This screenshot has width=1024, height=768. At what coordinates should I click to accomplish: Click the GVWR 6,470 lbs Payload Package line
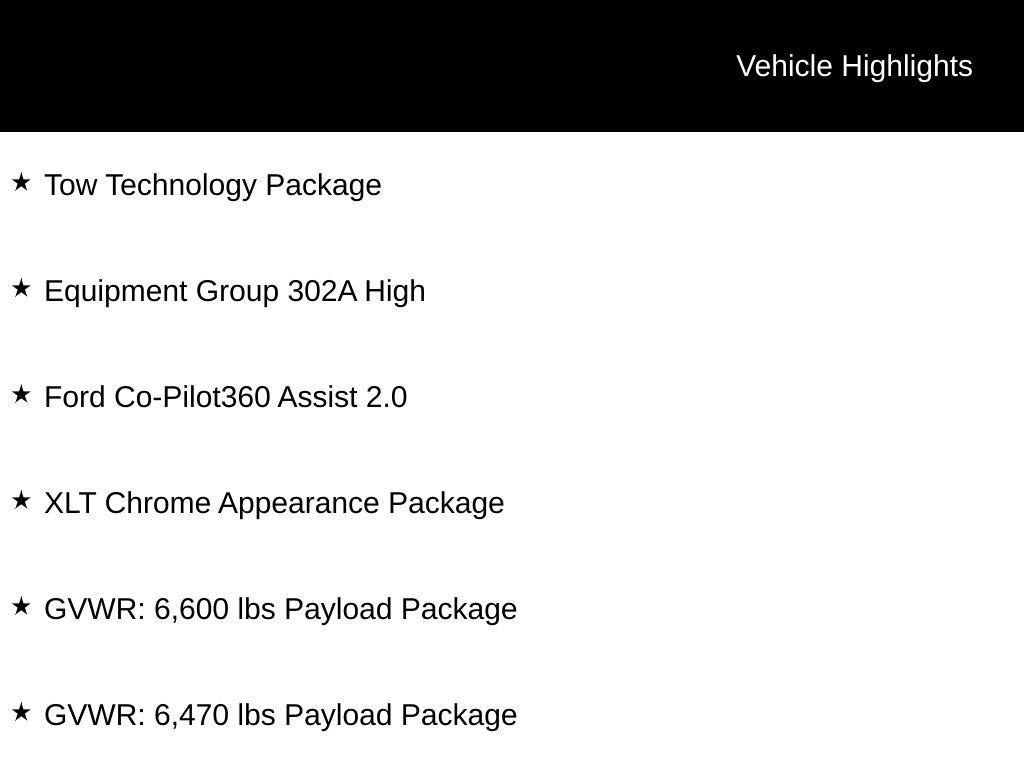point(281,715)
